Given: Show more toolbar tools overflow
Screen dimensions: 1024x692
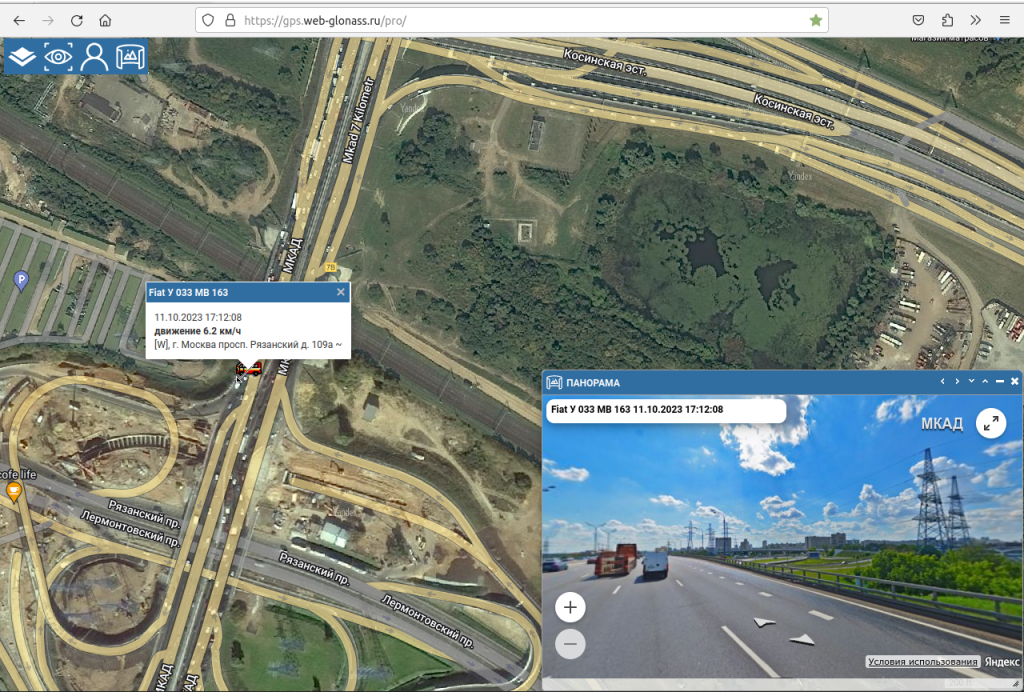Looking at the screenshot, I should [976, 20].
